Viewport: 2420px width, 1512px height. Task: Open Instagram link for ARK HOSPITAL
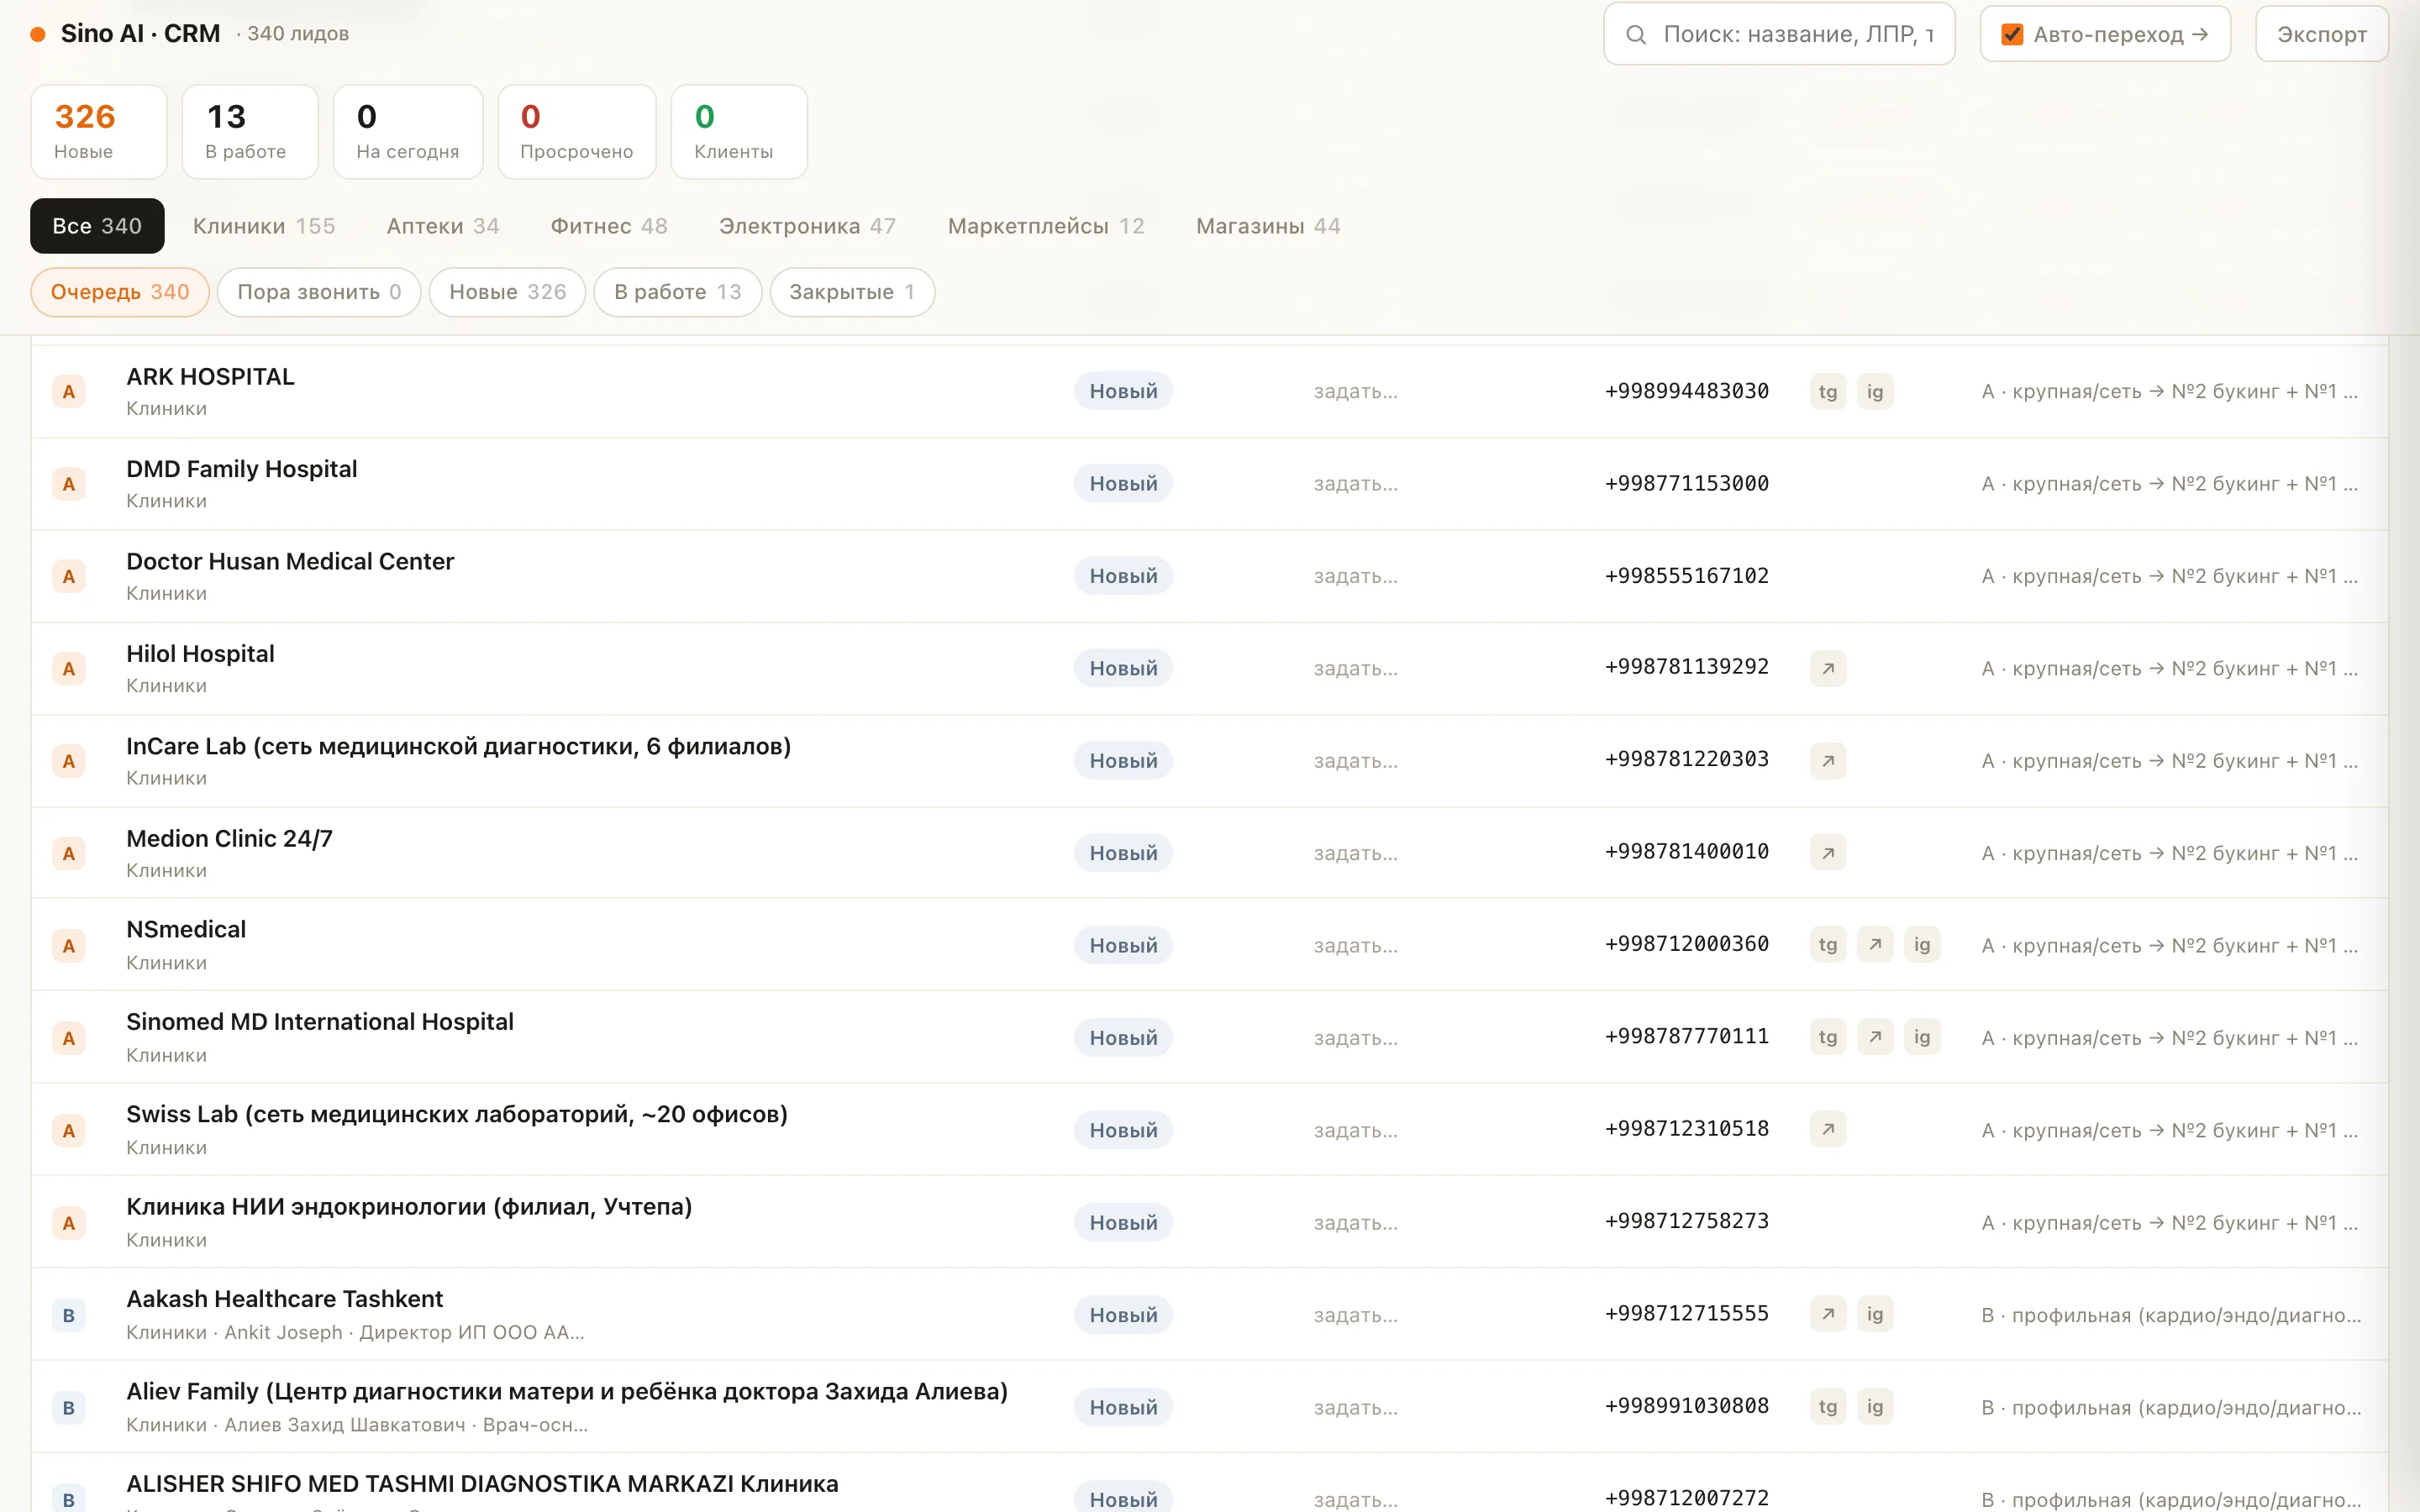[1875, 392]
